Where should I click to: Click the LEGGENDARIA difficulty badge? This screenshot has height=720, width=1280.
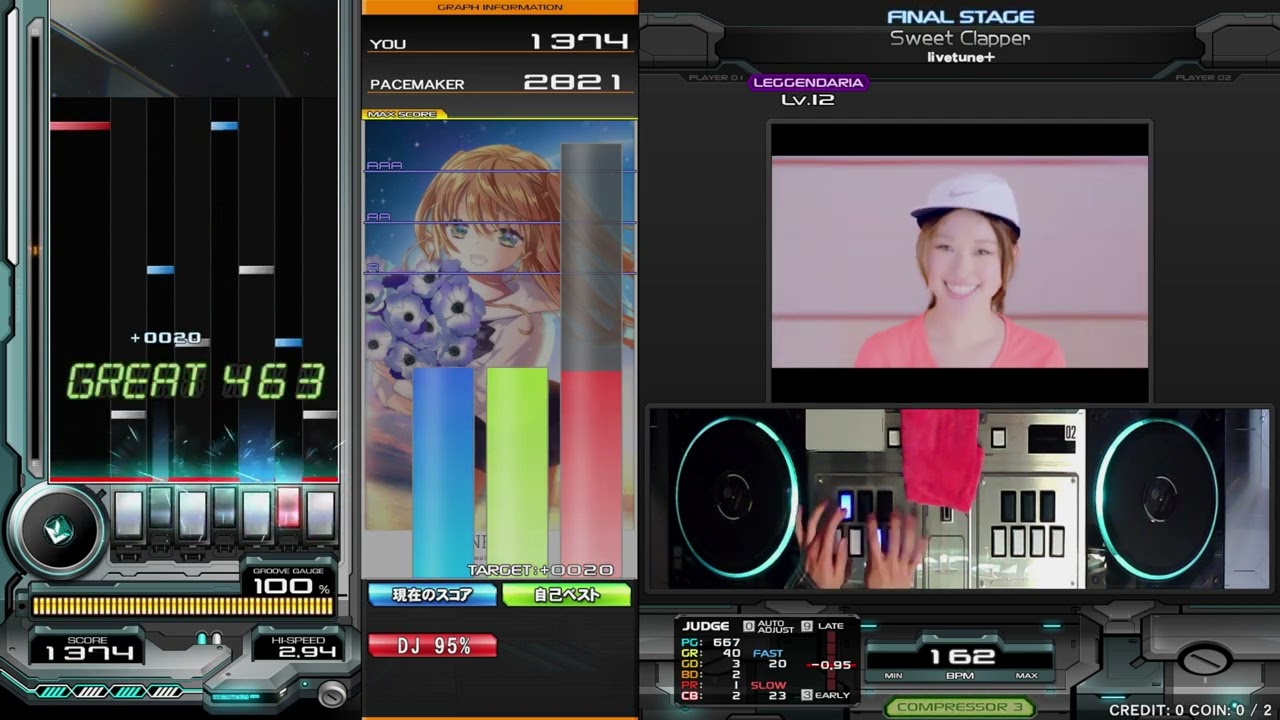coord(807,83)
